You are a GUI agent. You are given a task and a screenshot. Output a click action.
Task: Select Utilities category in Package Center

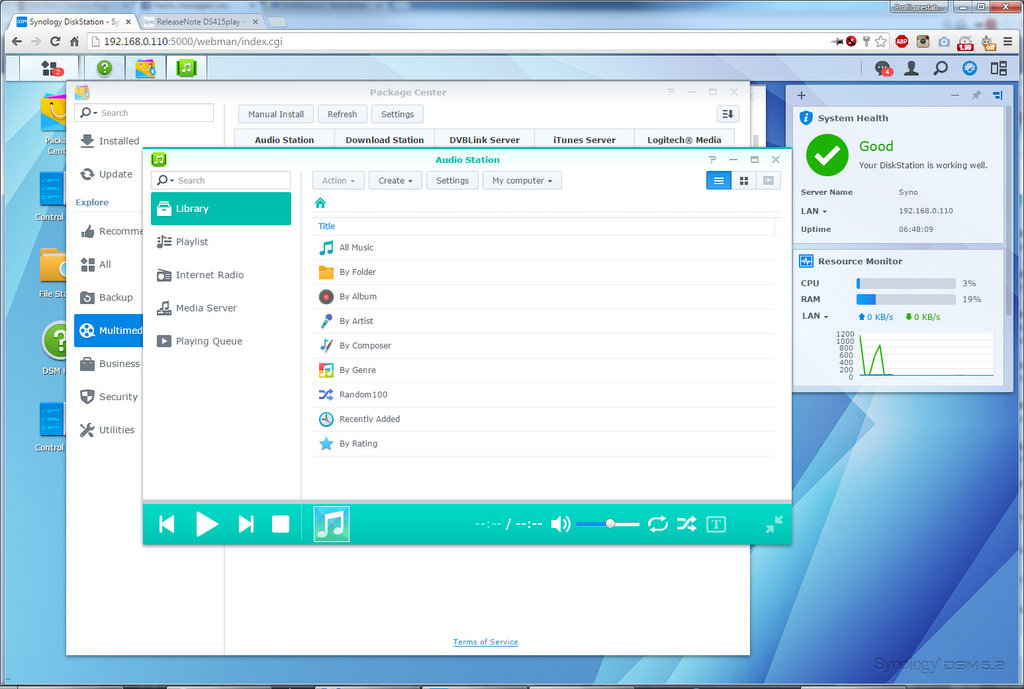coord(110,430)
